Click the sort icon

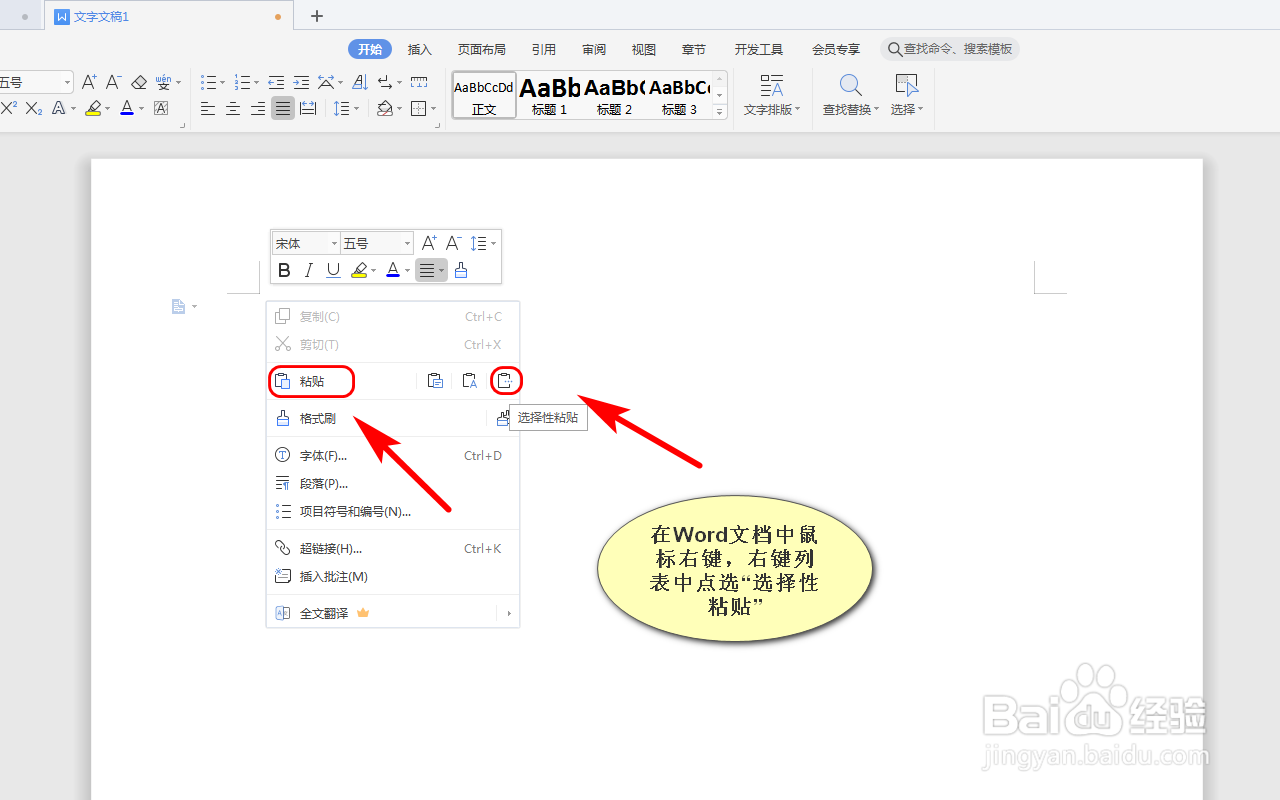click(x=361, y=82)
